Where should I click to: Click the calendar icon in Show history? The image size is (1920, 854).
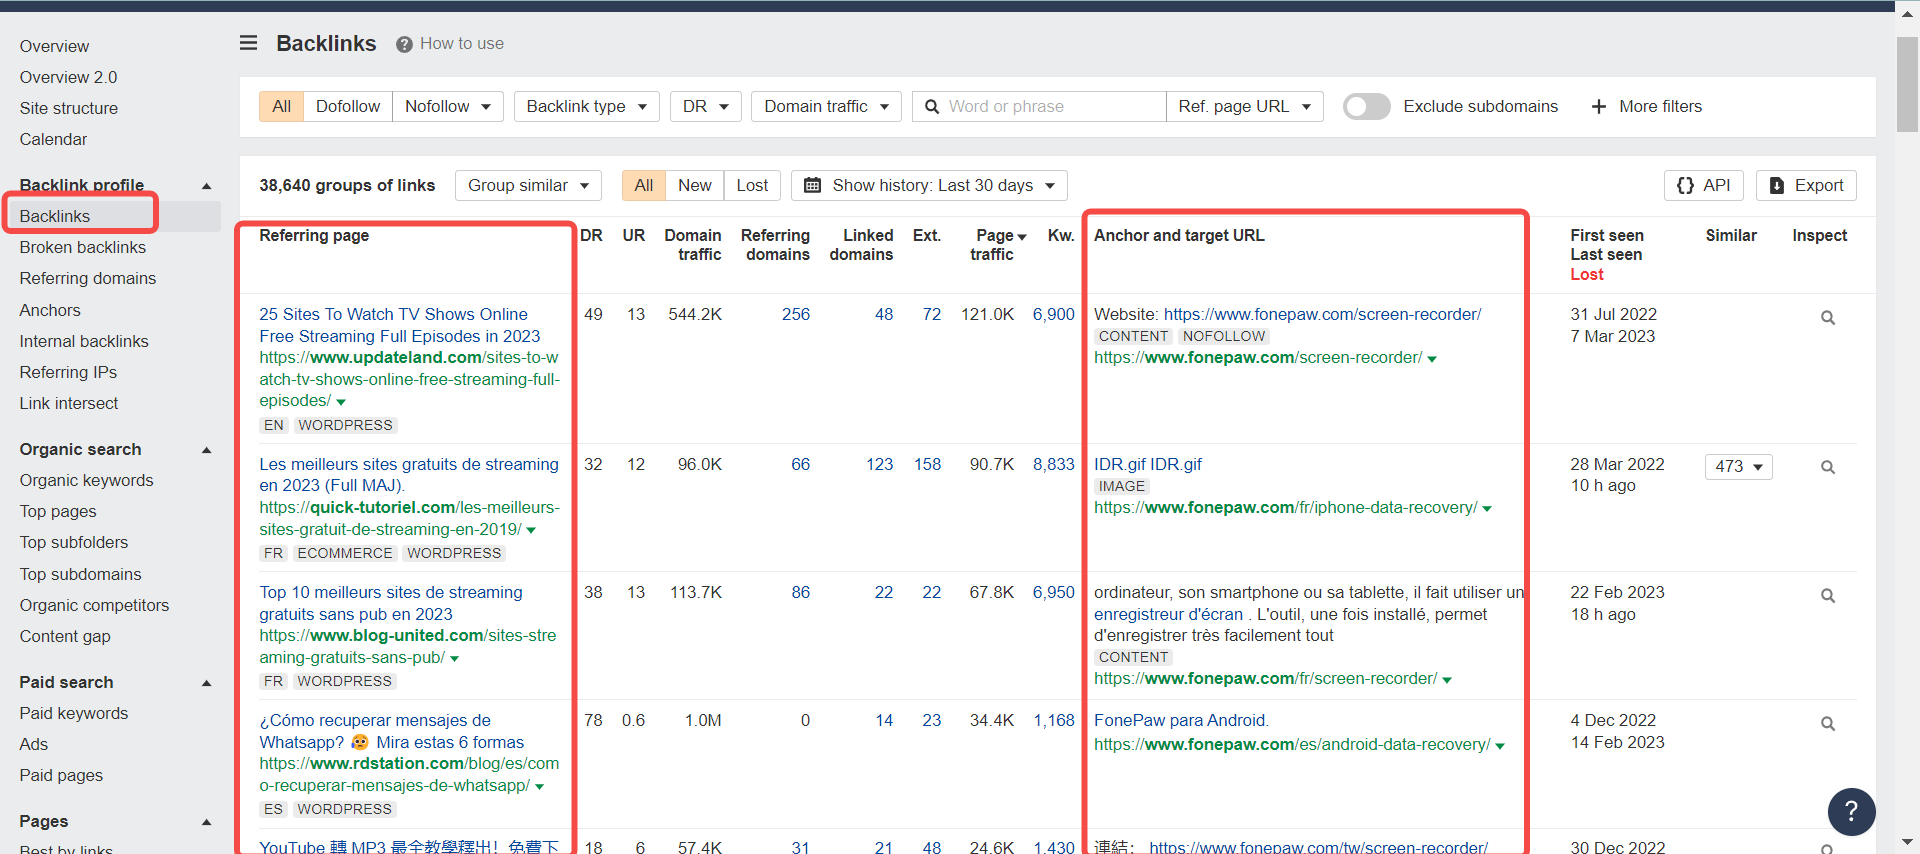tap(812, 185)
